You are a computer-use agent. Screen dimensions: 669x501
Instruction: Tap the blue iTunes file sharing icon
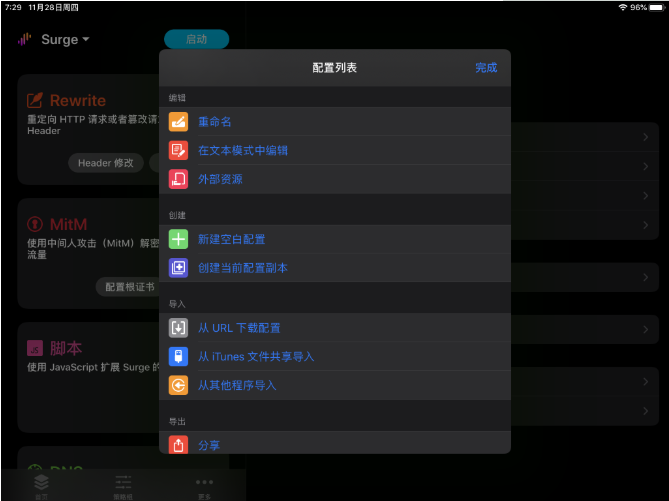point(178,356)
